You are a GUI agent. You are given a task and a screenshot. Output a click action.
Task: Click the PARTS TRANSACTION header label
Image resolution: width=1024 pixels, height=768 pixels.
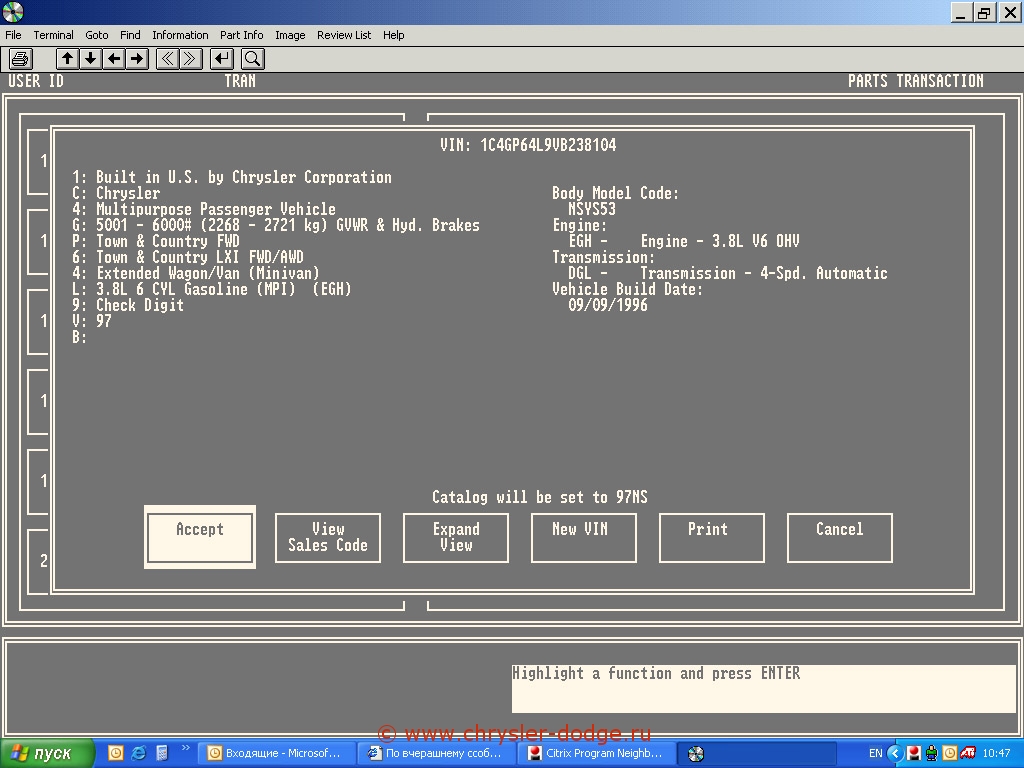coord(916,81)
